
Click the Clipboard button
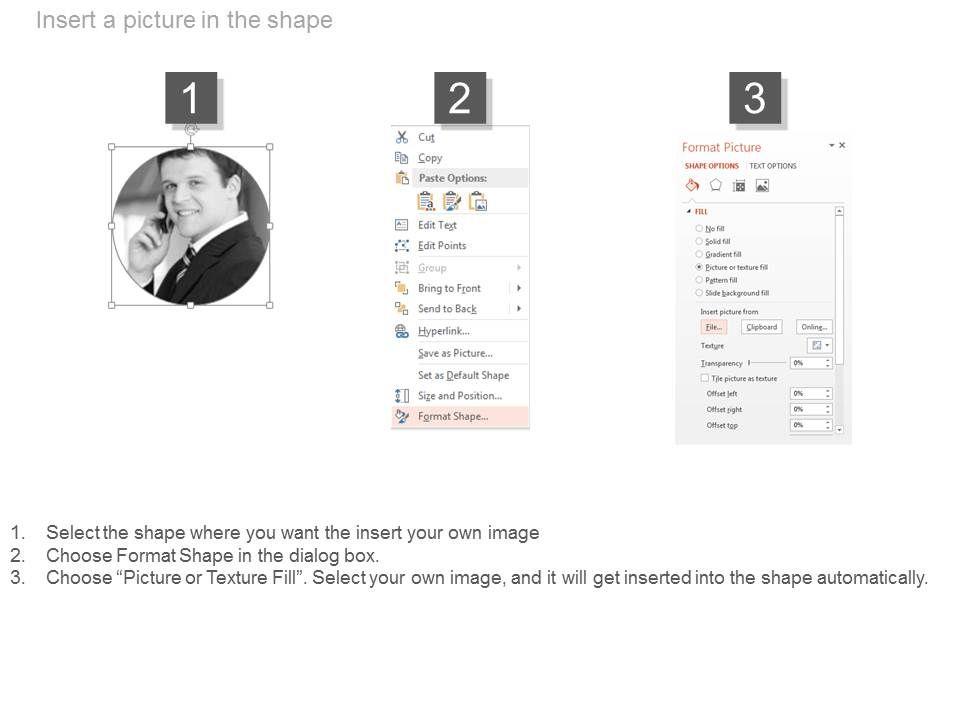761,327
